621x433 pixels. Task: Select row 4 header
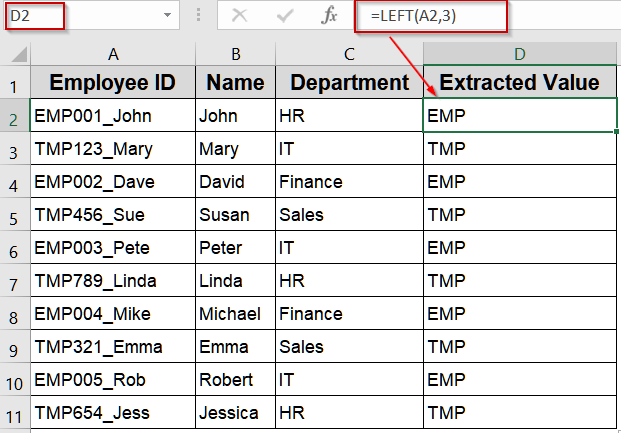pyautogui.click(x=15, y=181)
